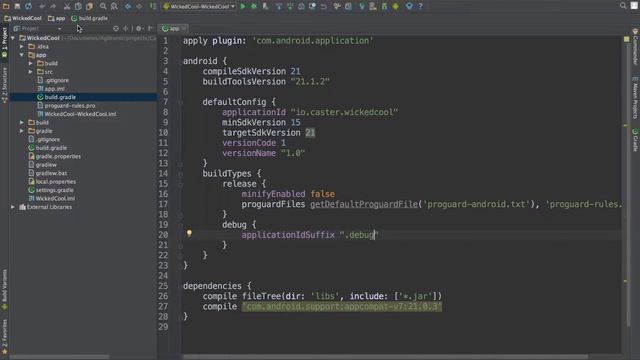Close the app editor tab
This screenshot has height=360, width=640.
click(x=184, y=29)
